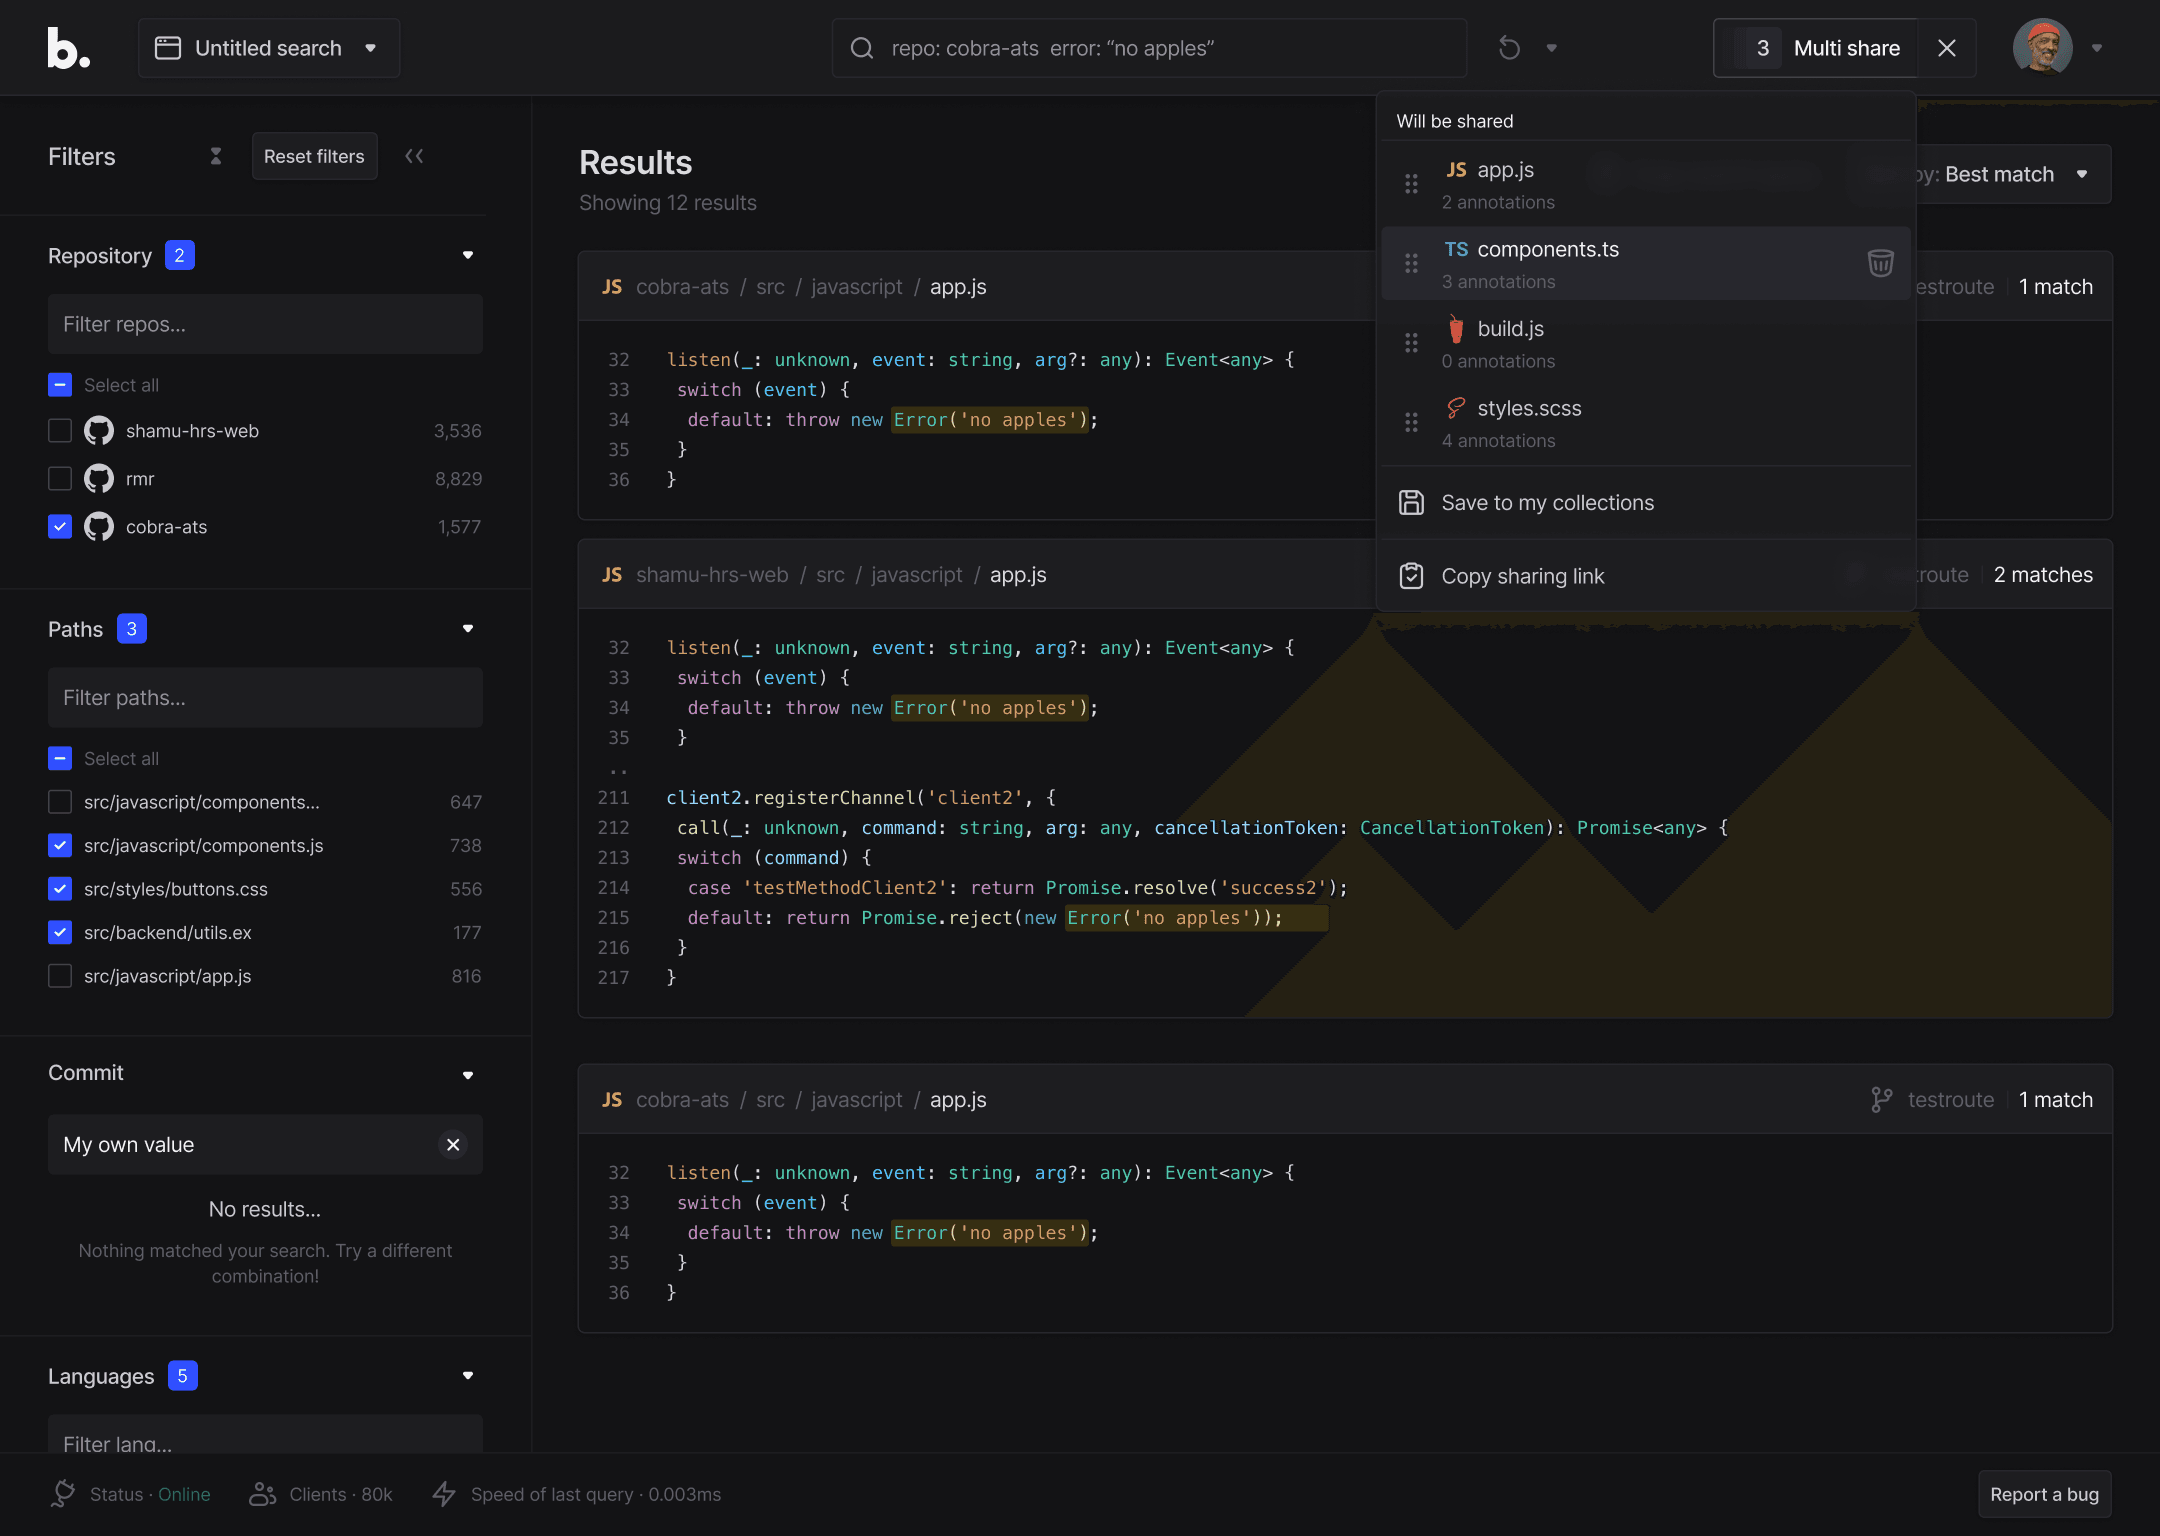Click the Reset filters button
2160x1536 pixels.
click(x=314, y=156)
